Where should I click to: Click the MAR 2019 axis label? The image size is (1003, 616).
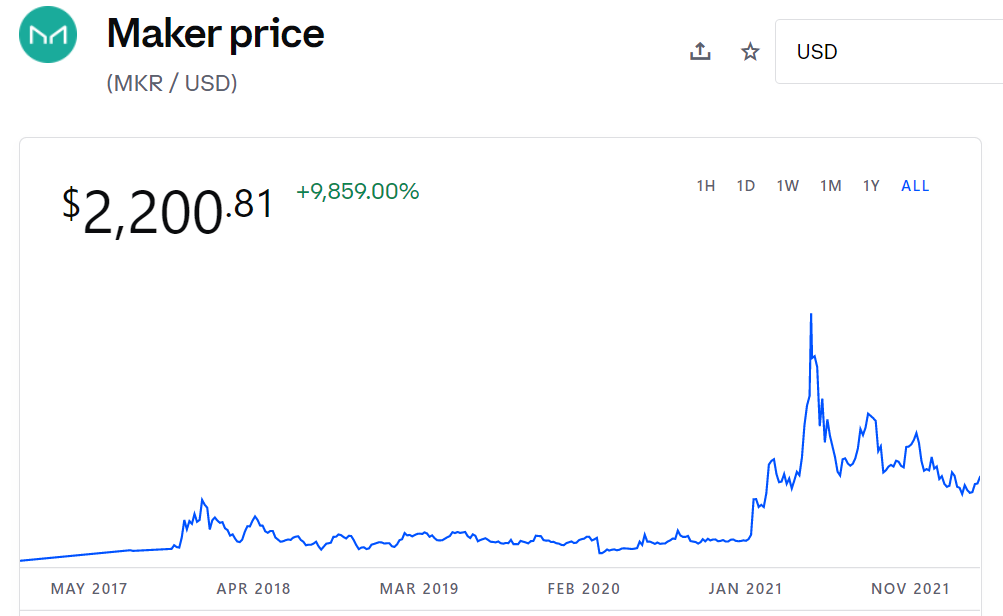point(419,589)
